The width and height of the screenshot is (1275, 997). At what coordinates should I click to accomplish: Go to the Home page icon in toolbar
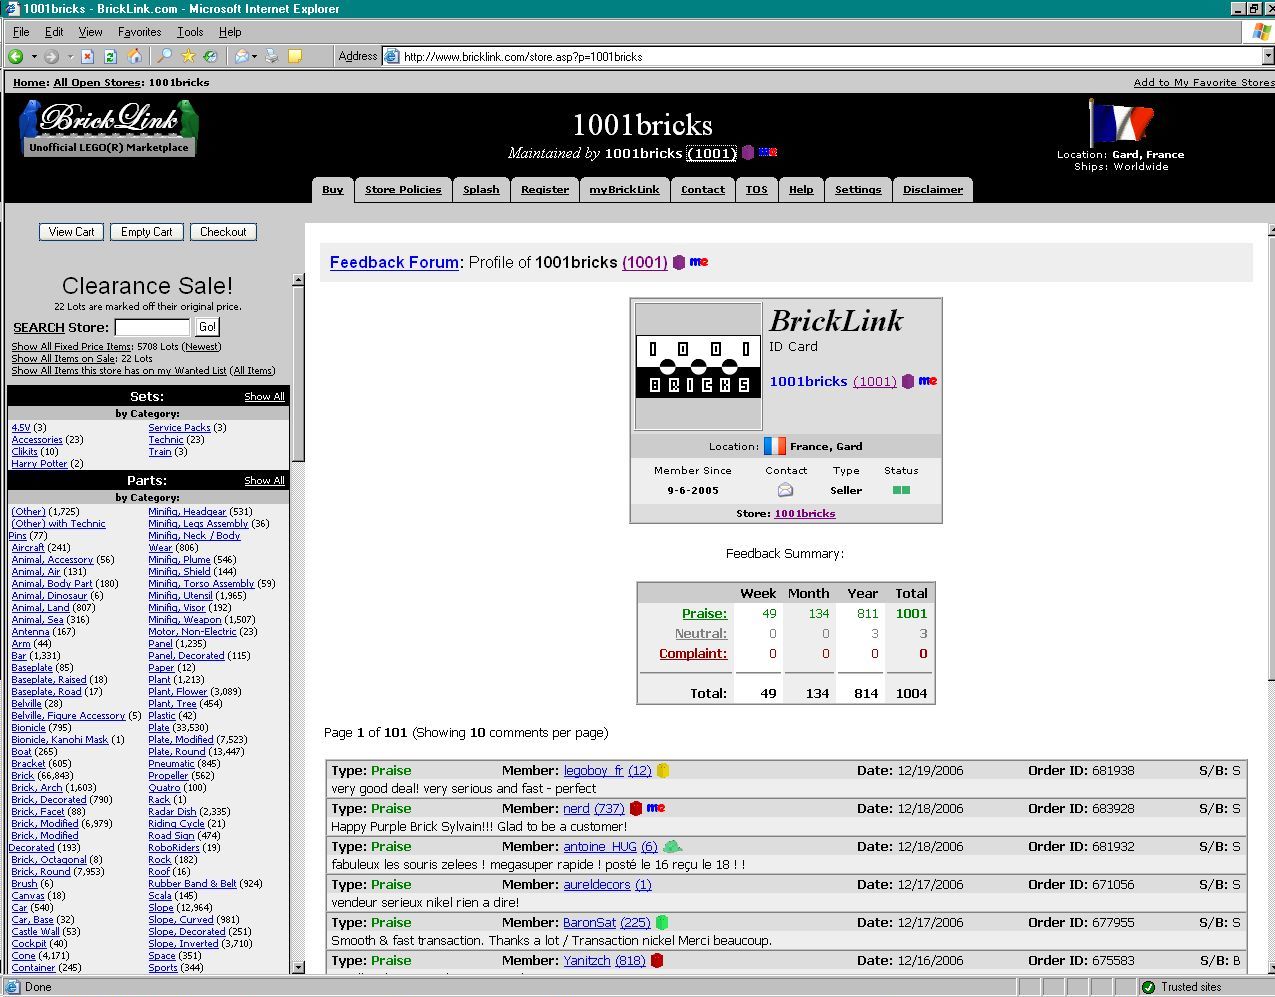click(x=134, y=57)
